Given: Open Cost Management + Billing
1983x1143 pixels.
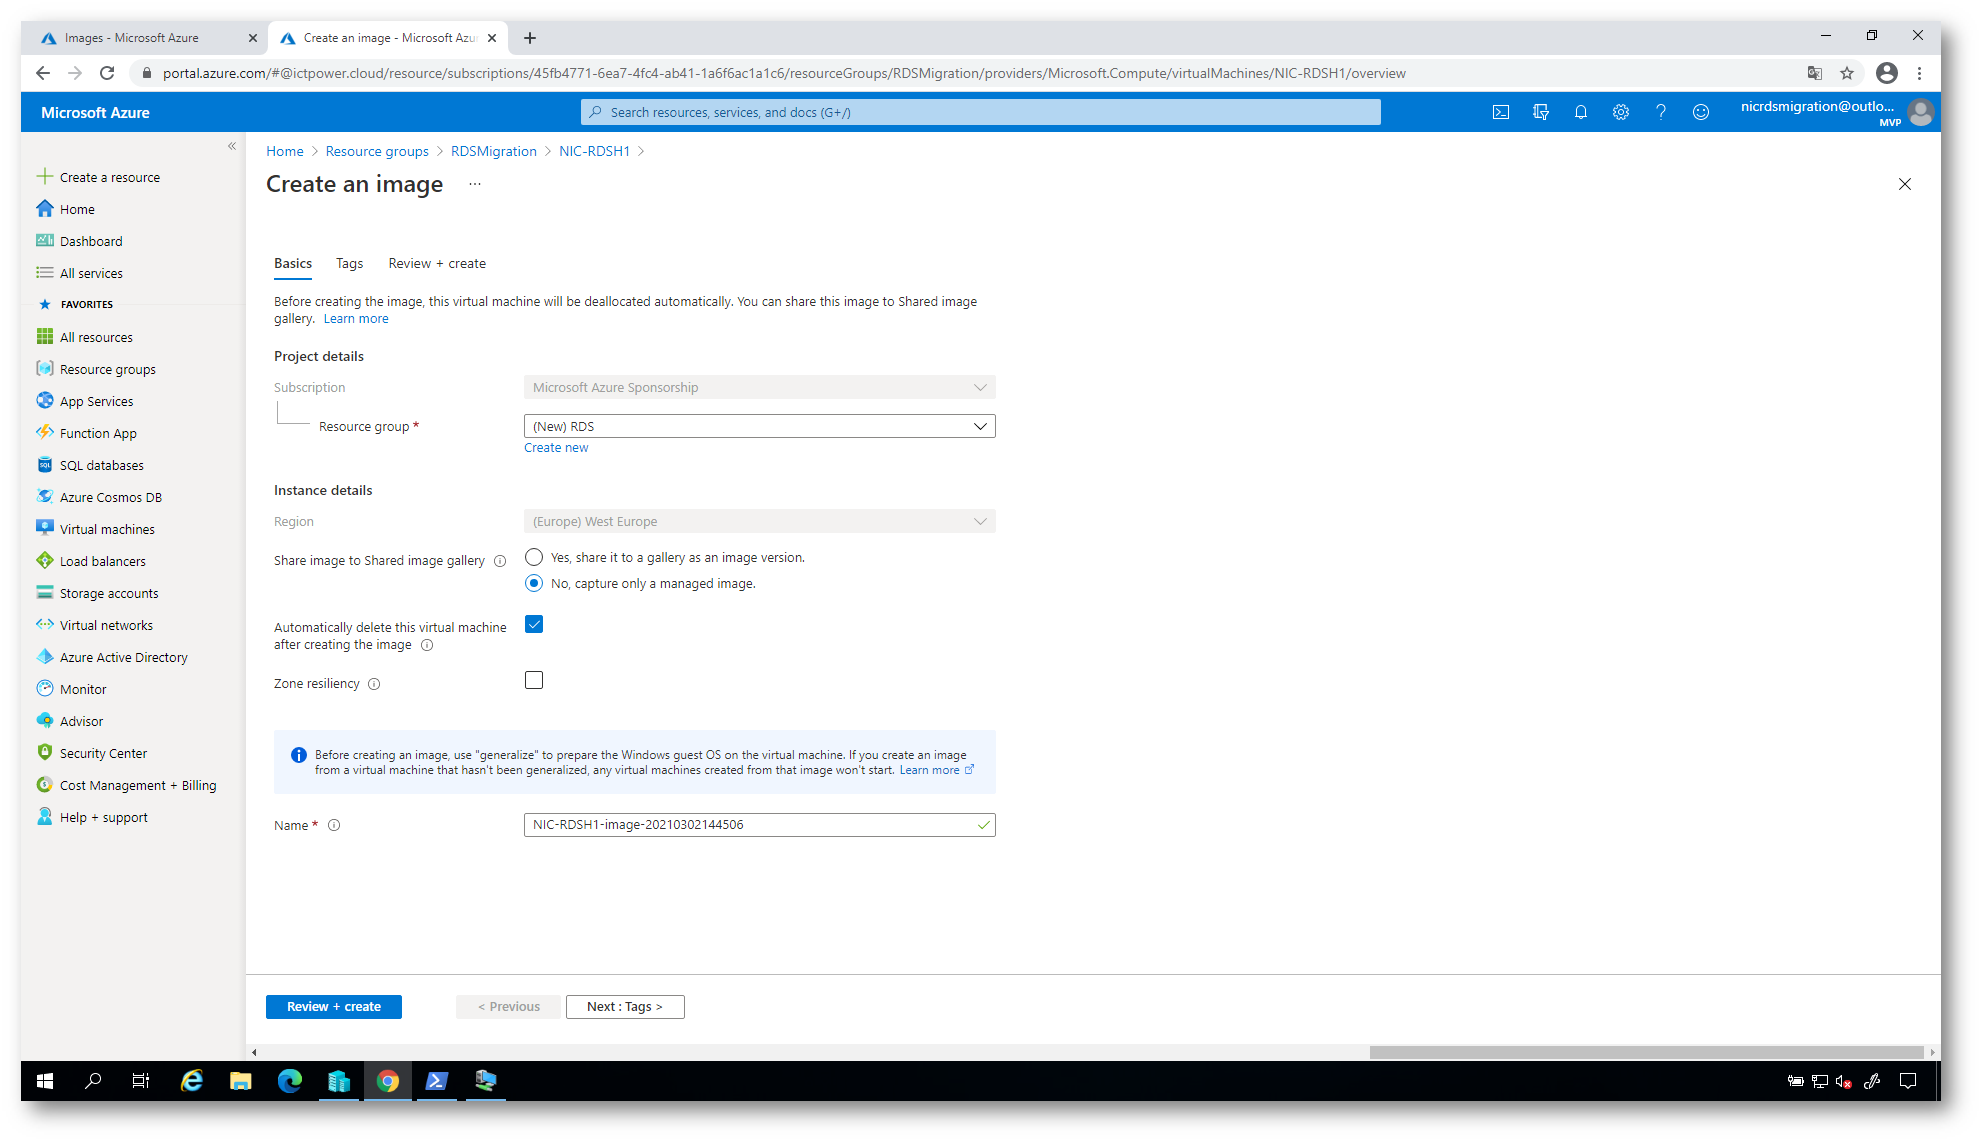Looking at the screenshot, I should [138, 785].
